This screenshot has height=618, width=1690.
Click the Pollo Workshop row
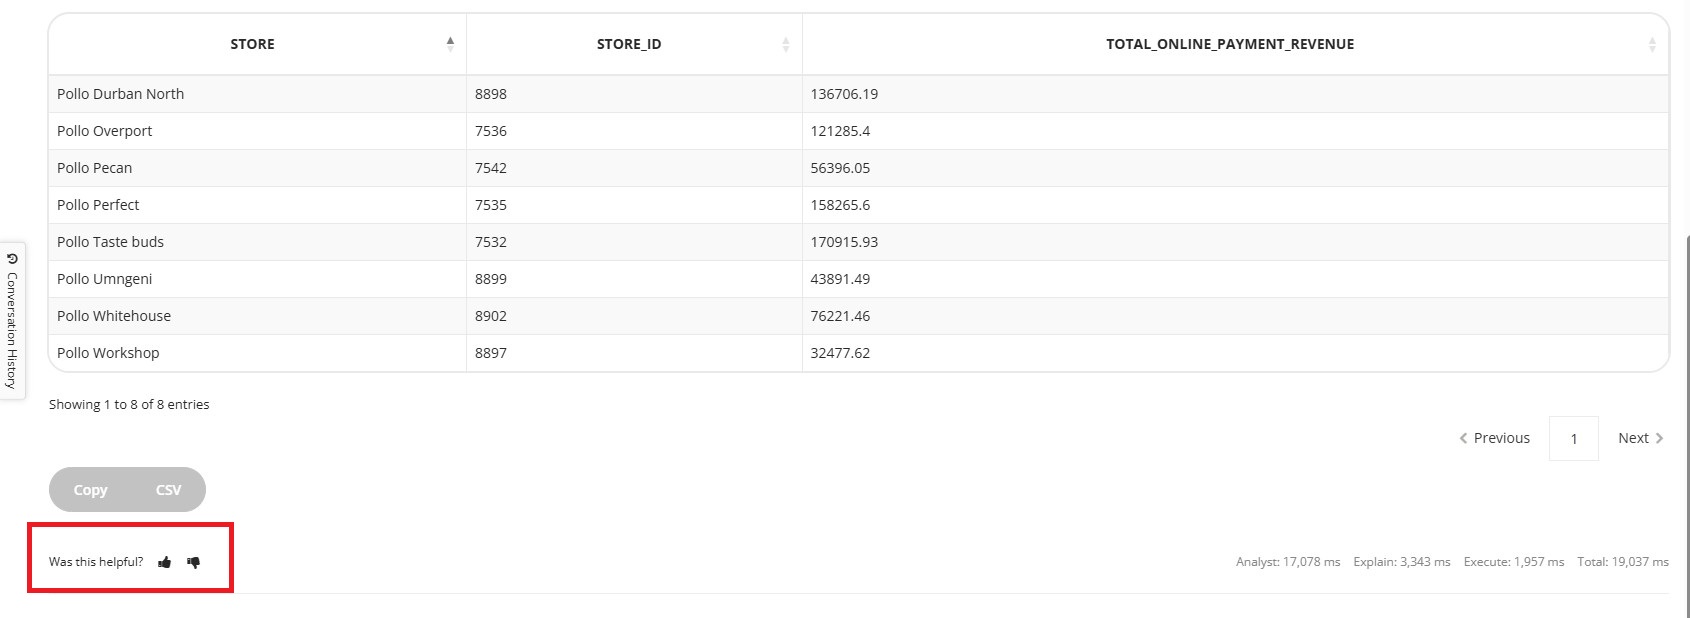point(108,353)
